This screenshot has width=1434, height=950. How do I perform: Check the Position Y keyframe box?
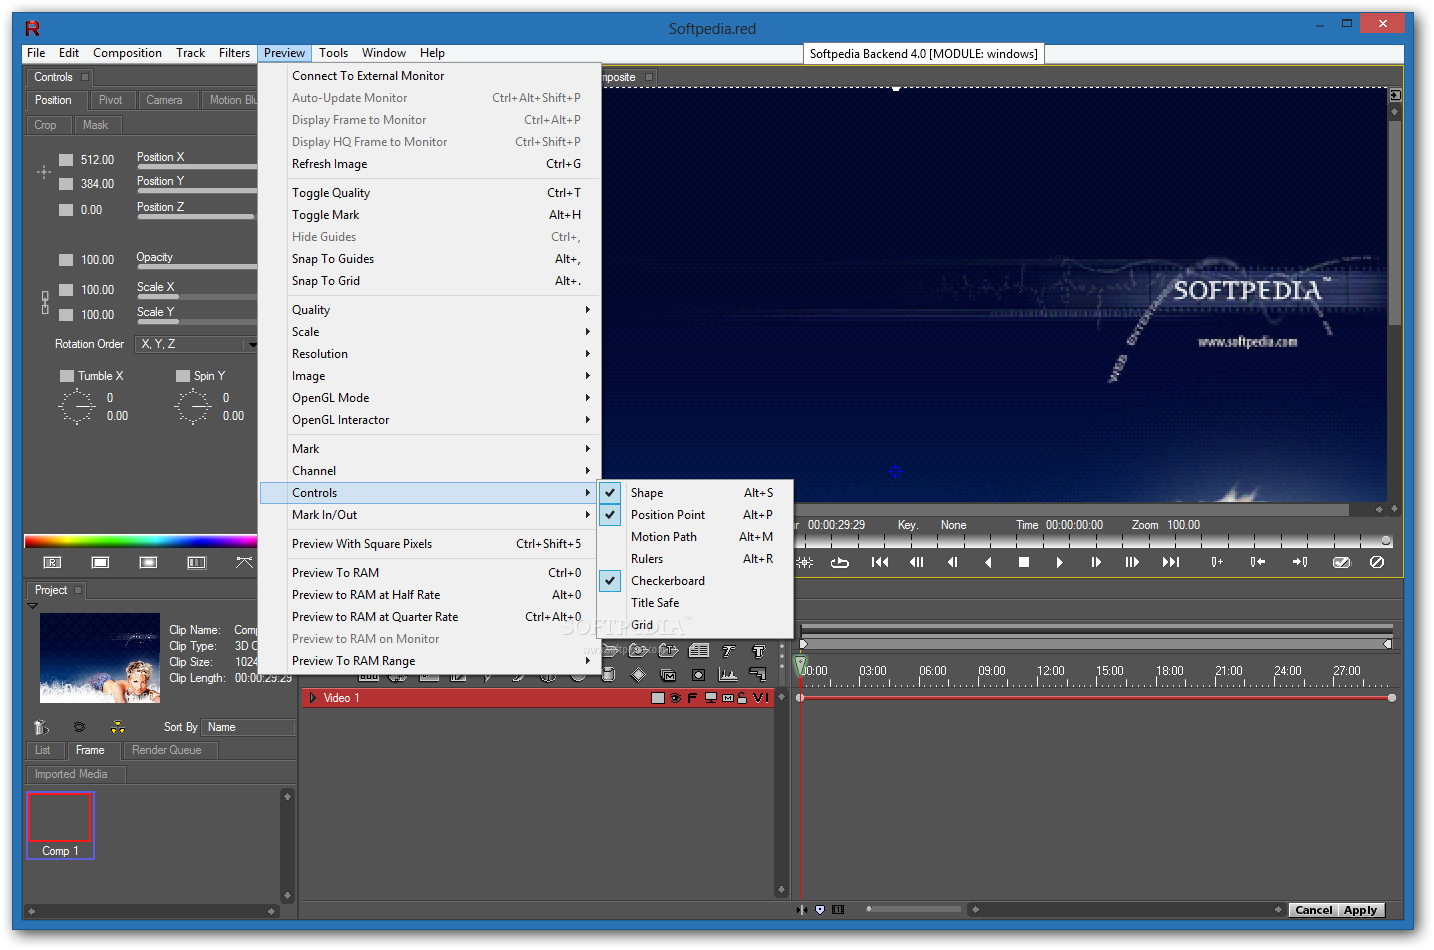click(x=66, y=184)
